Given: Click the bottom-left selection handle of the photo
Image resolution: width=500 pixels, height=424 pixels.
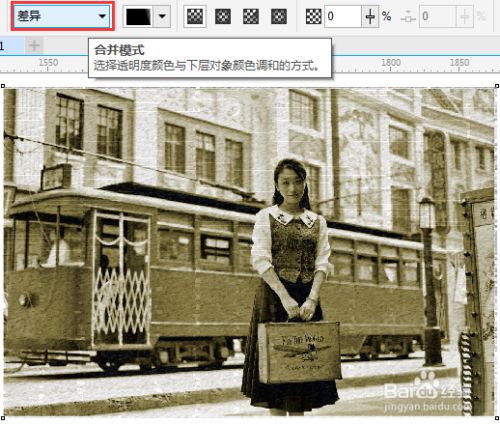Looking at the screenshot, I should tap(3, 418).
